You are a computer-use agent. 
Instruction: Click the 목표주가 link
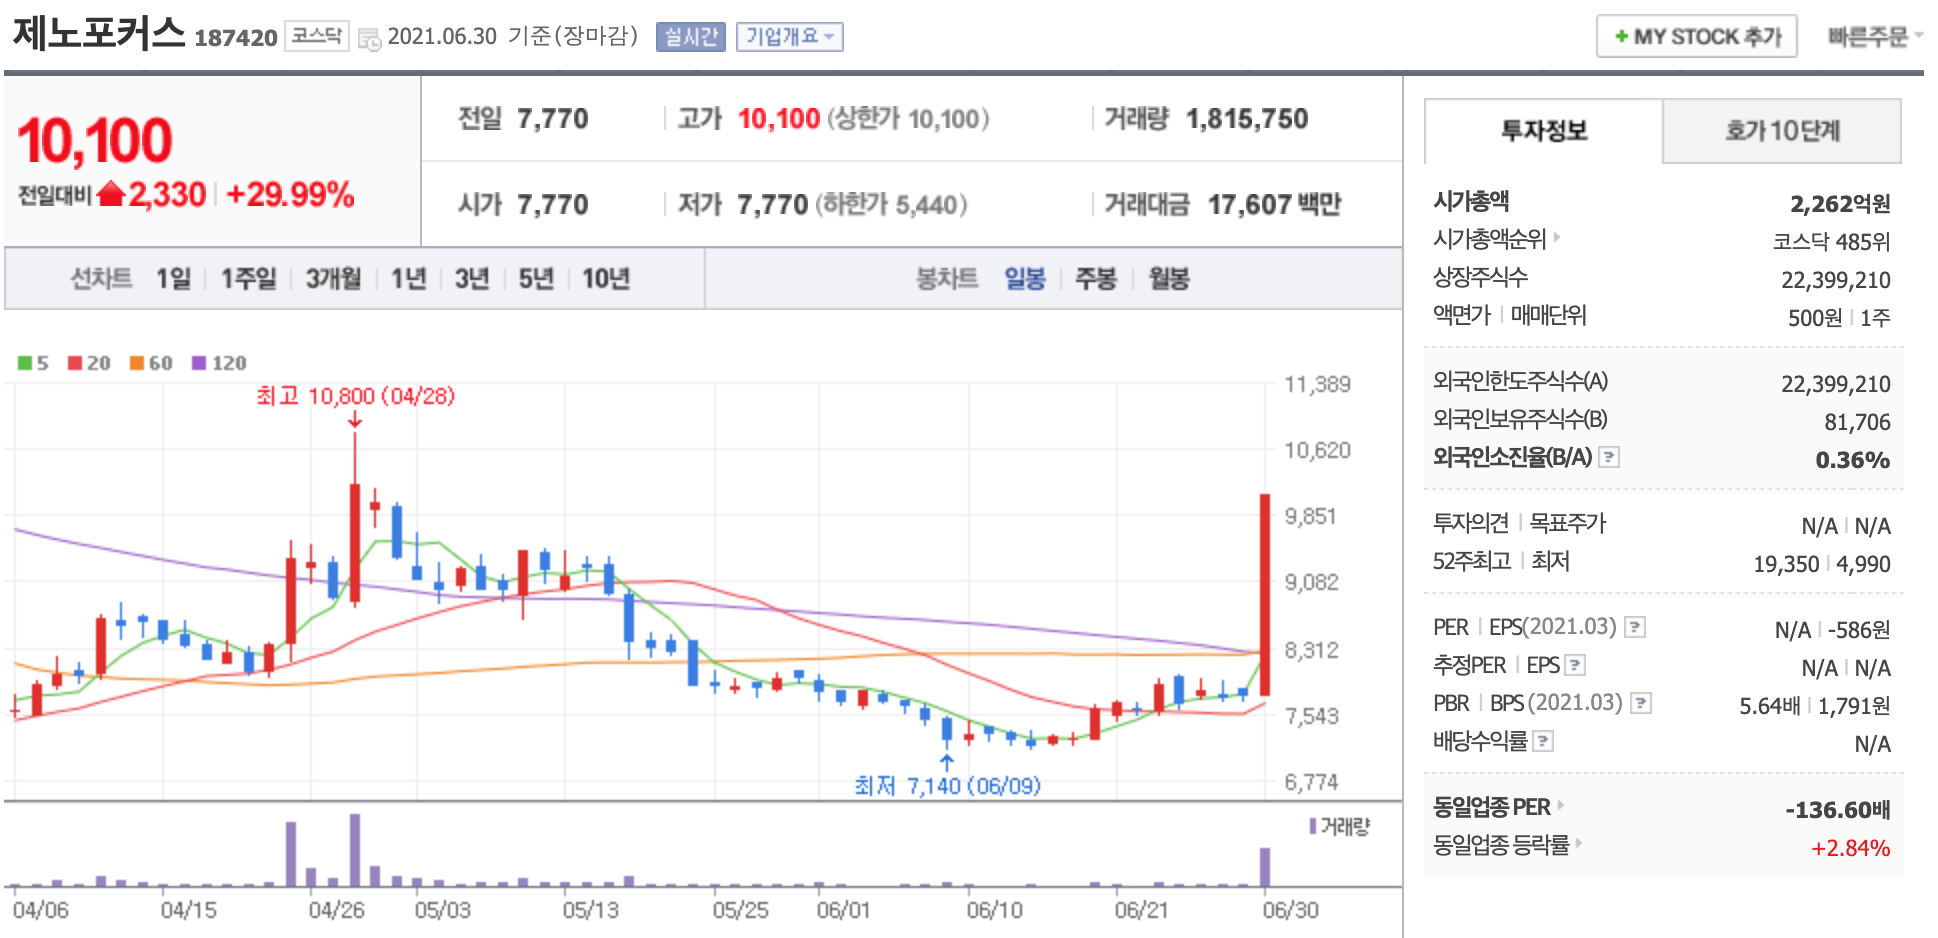[1567, 523]
